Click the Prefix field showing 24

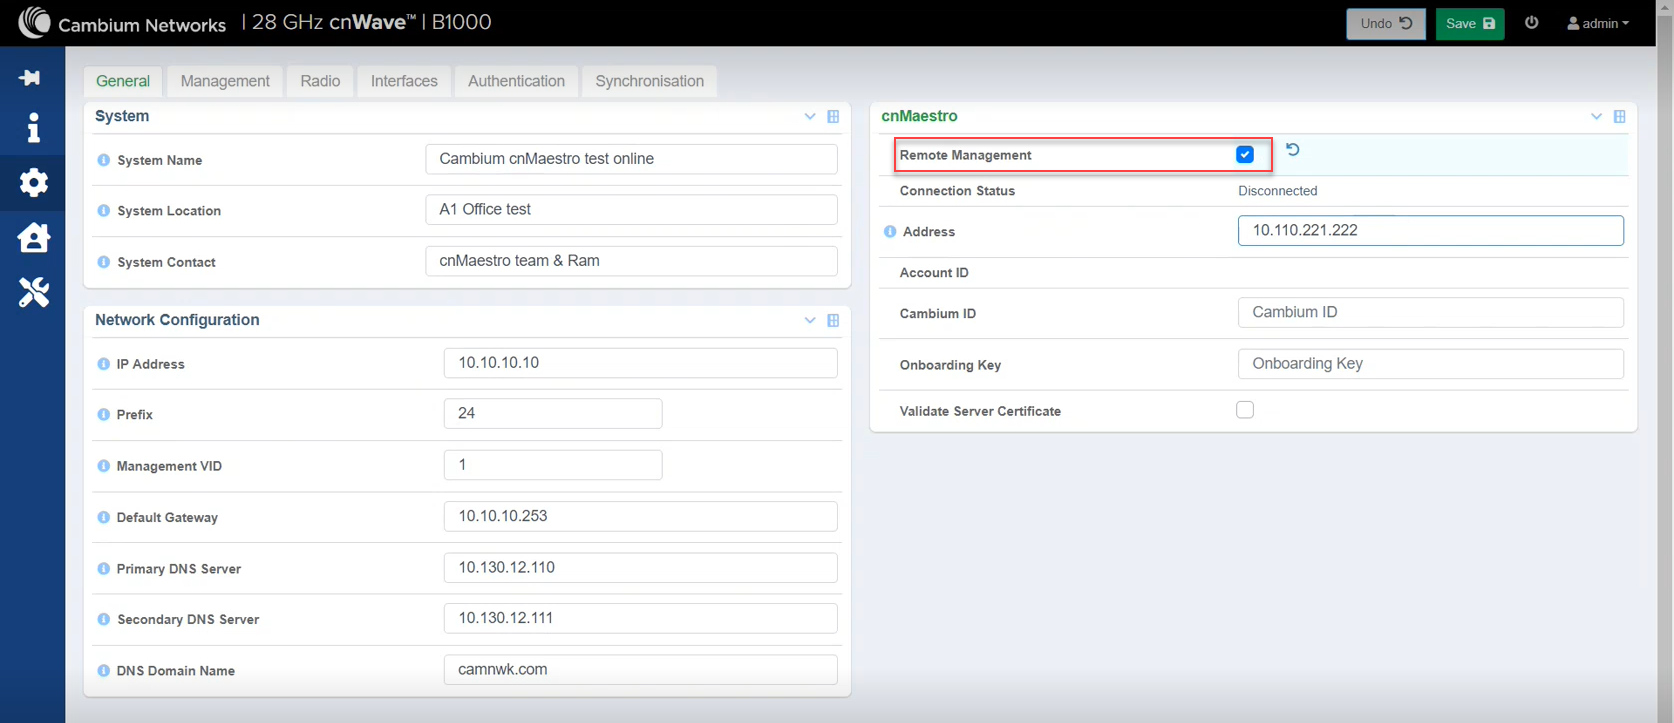tap(553, 413)
